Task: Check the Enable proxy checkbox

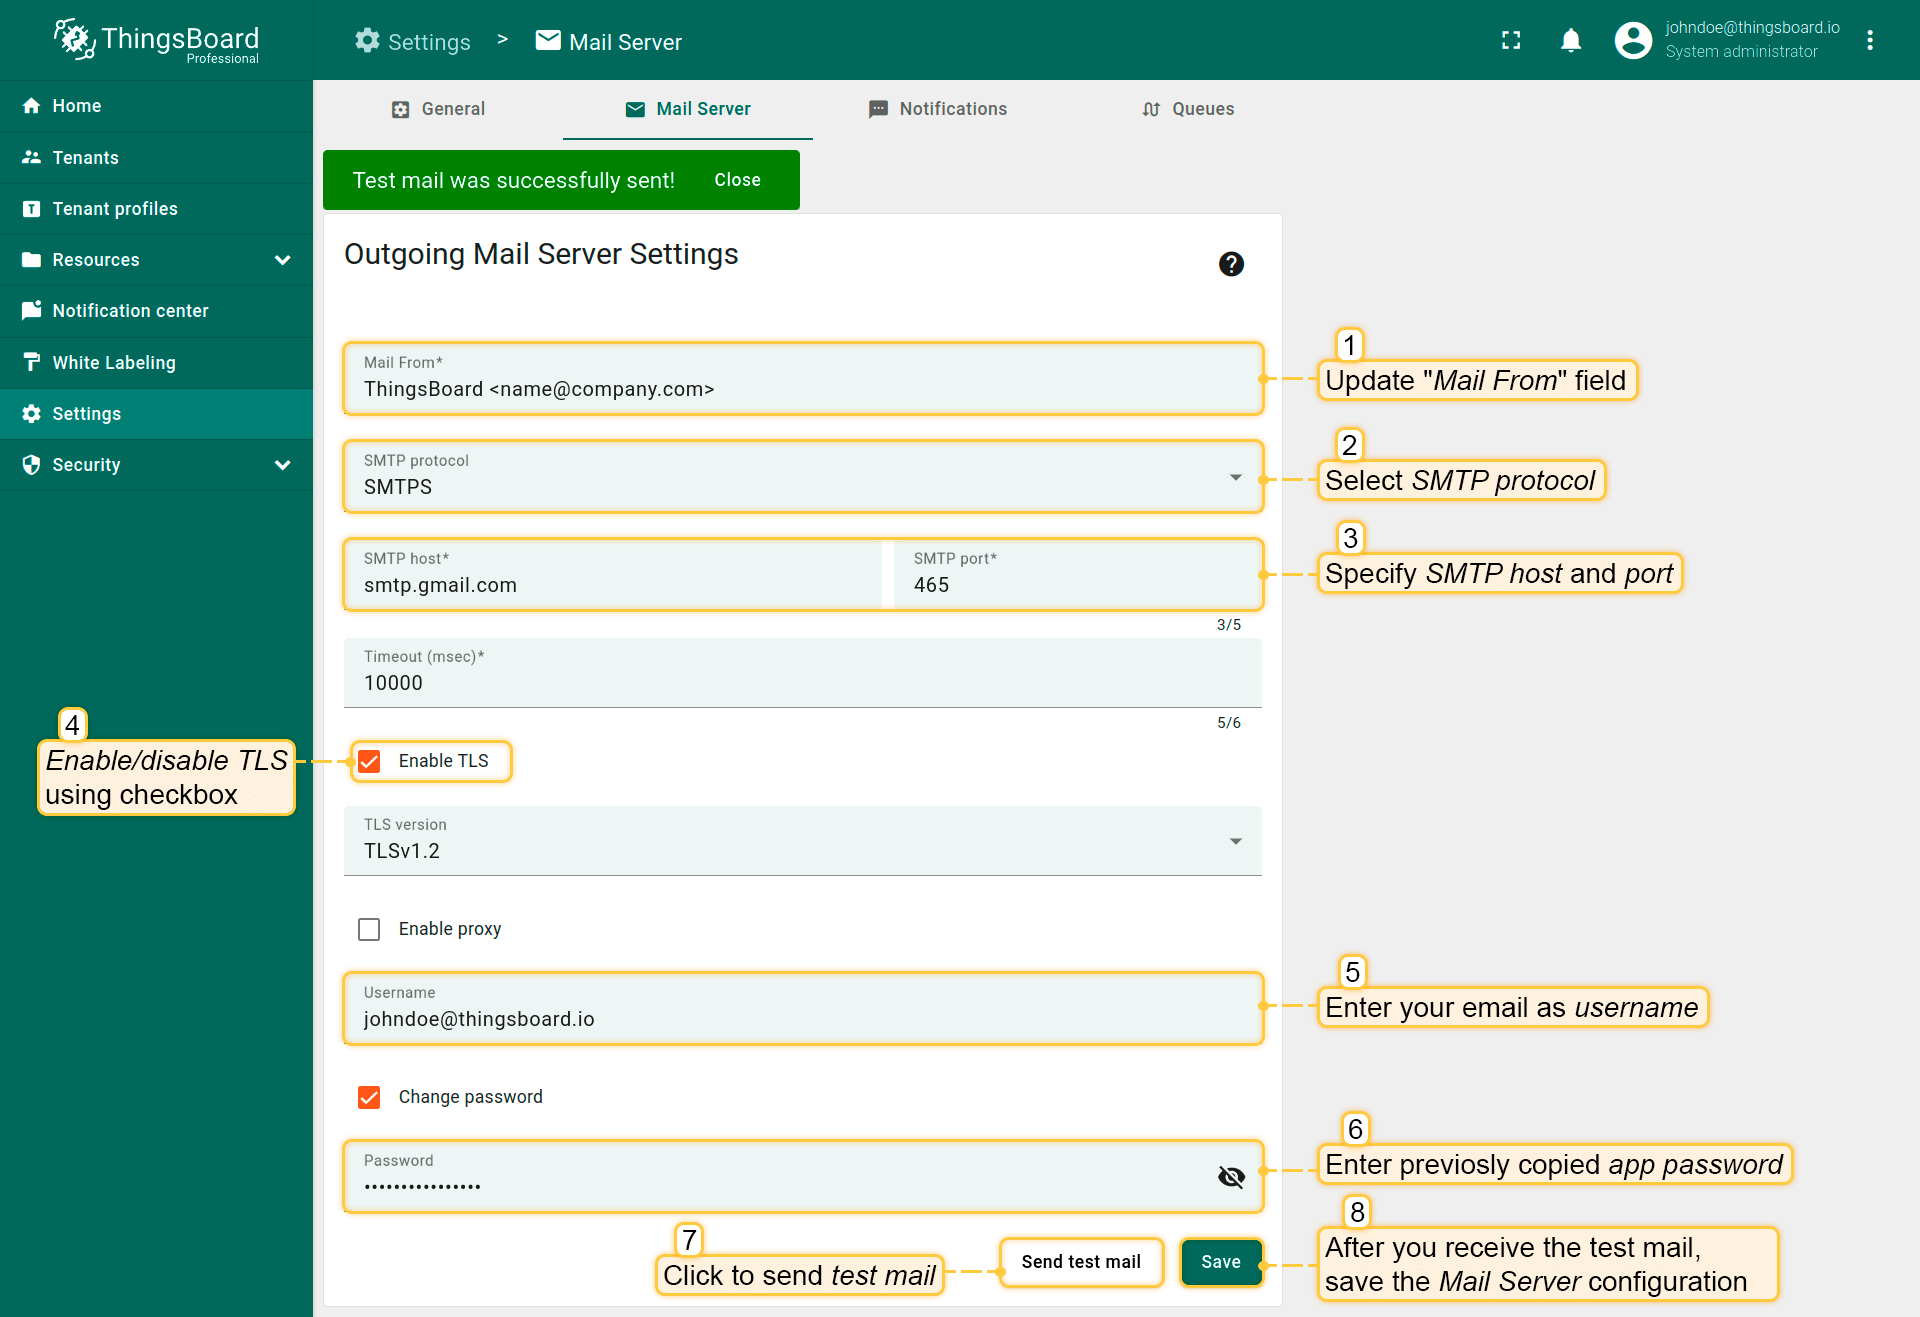Action: point(369,929)
